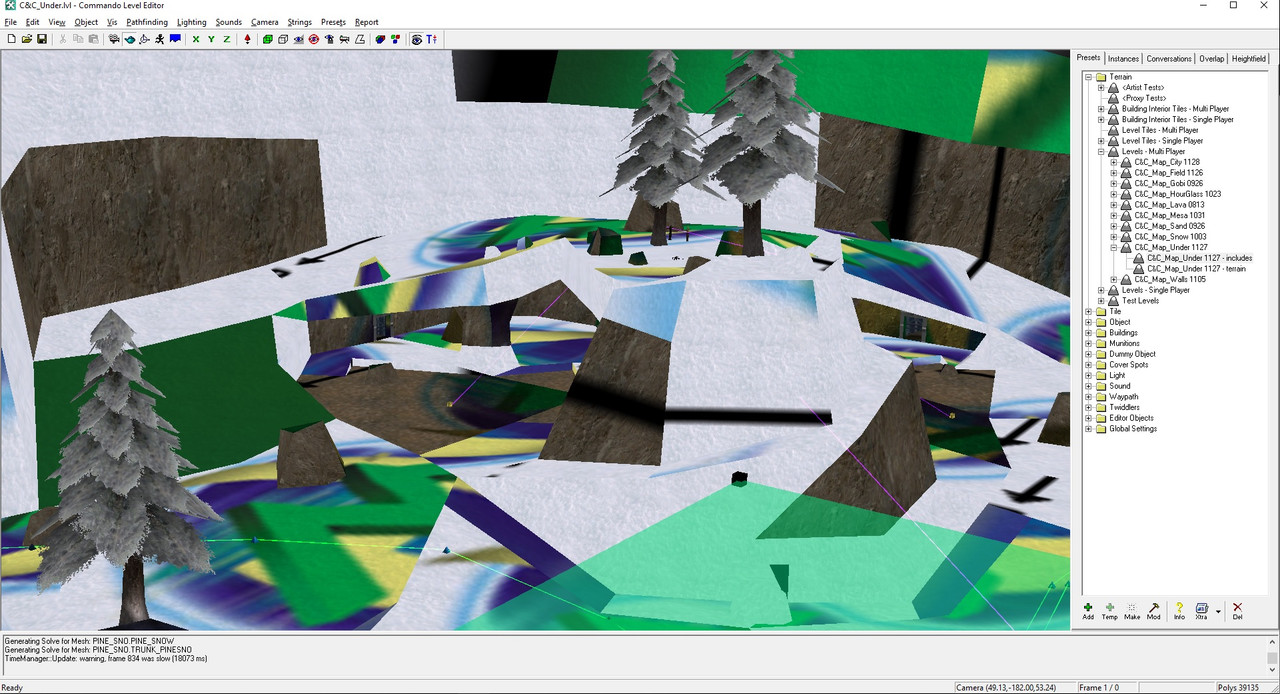
Task: Select C&C_Map_Under 1127 - includes preset
Action: tap(1199, 258)
